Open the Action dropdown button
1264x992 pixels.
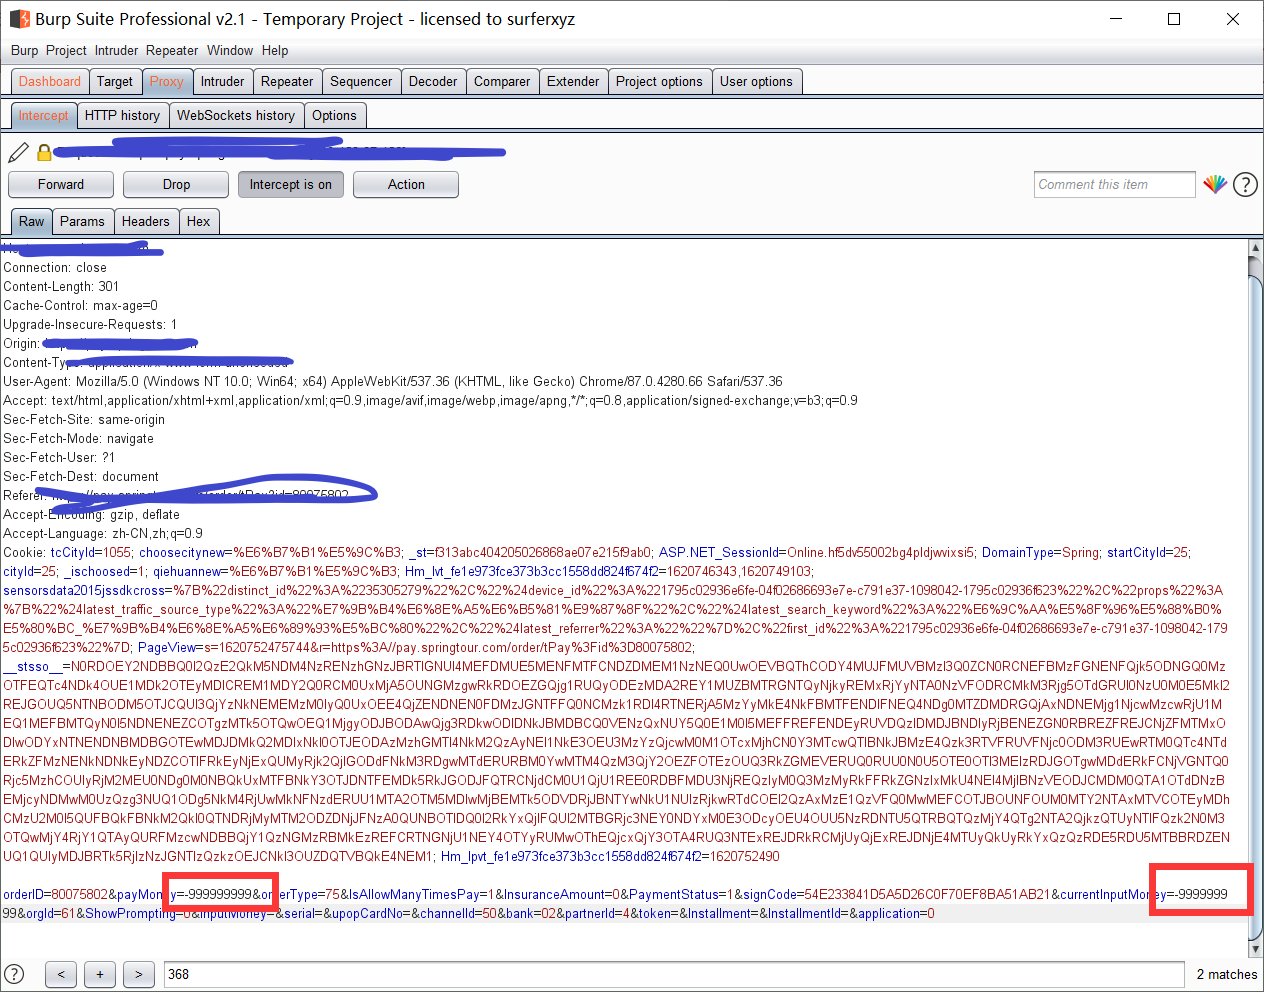click(x=406, y=185)
